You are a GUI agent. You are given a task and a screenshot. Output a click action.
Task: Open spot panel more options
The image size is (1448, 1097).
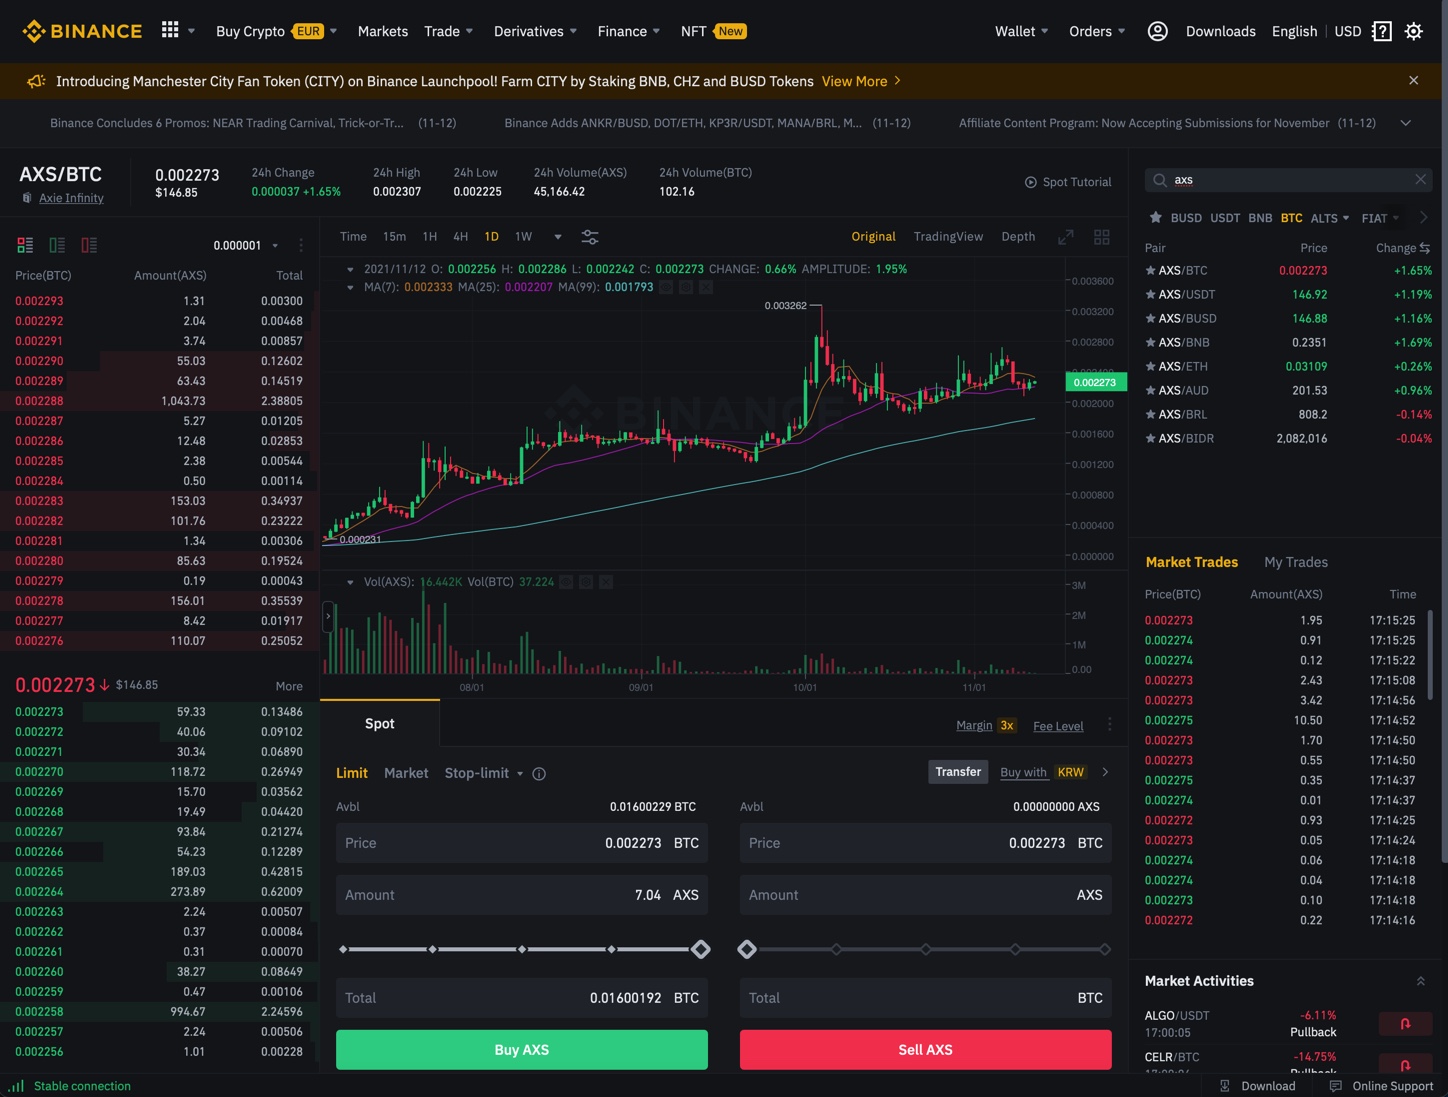coord(1109,725)
